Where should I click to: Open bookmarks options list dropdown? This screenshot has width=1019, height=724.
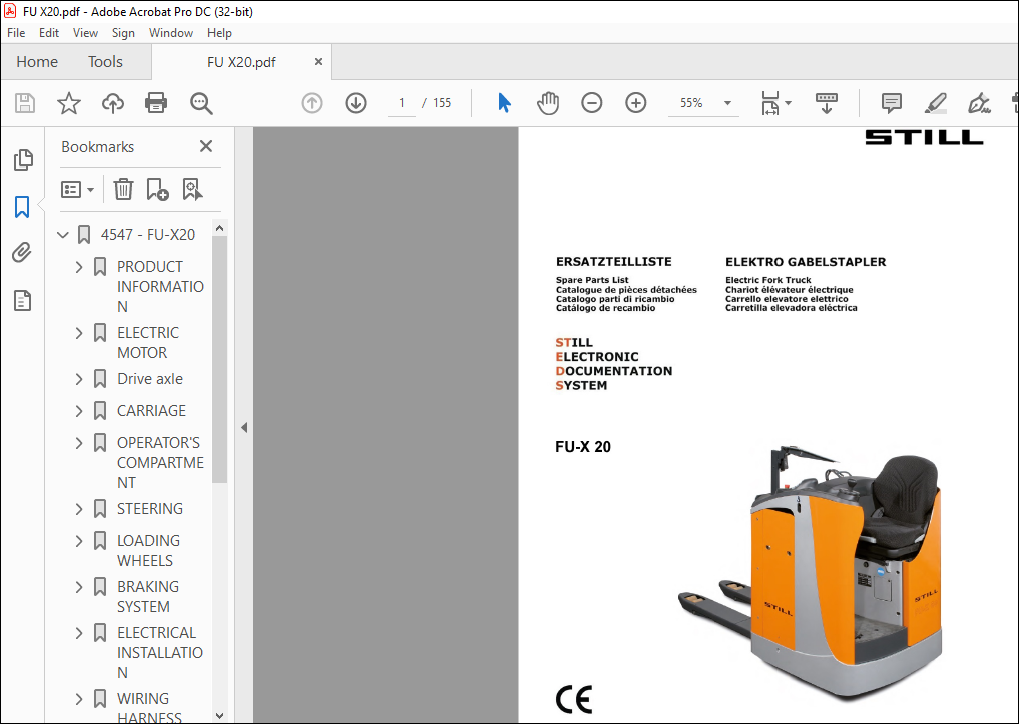point(77,190)
